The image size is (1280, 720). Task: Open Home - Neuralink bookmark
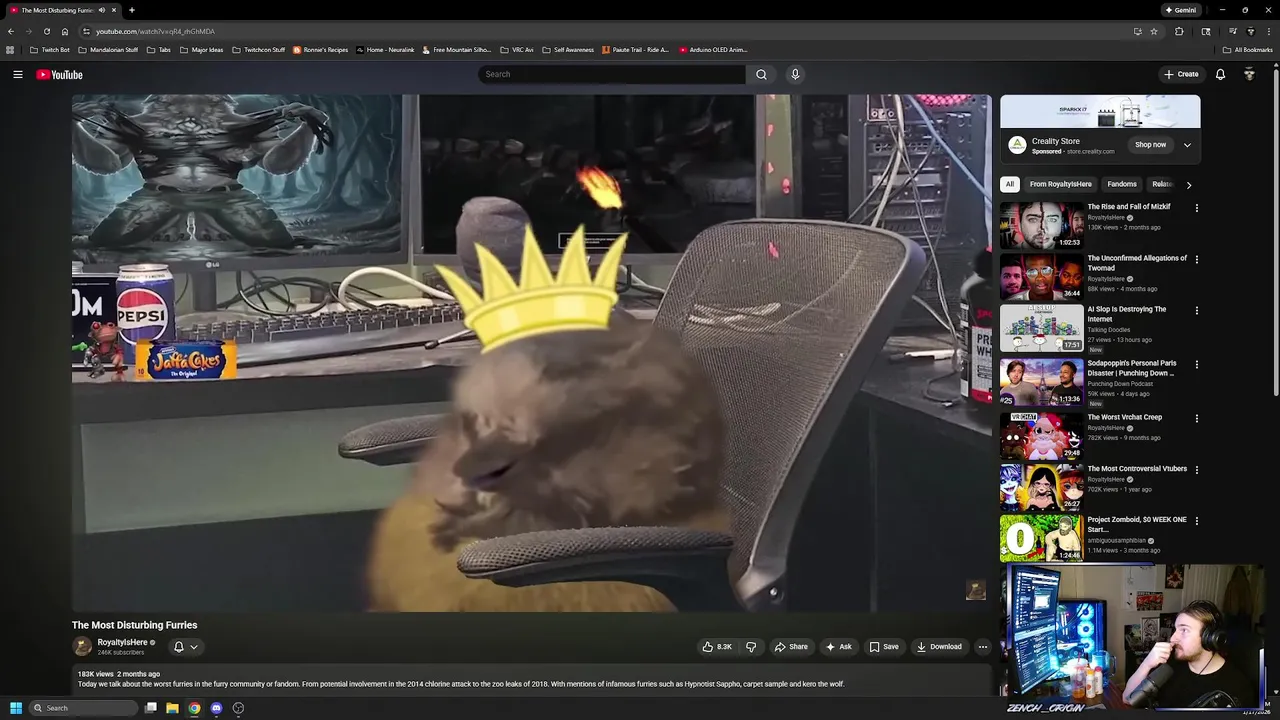click(385, 50)
